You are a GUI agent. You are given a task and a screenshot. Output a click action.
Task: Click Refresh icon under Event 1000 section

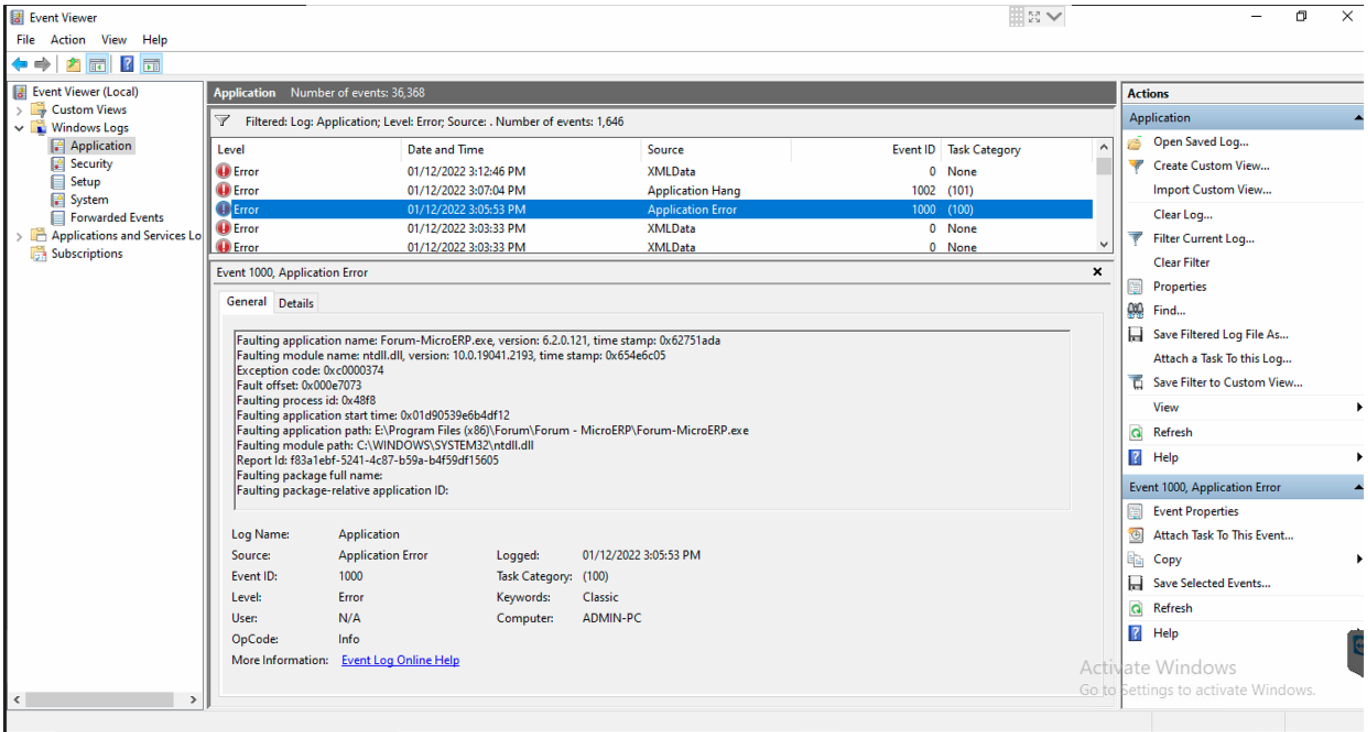pyautogui.click(x=1135, y=608)
